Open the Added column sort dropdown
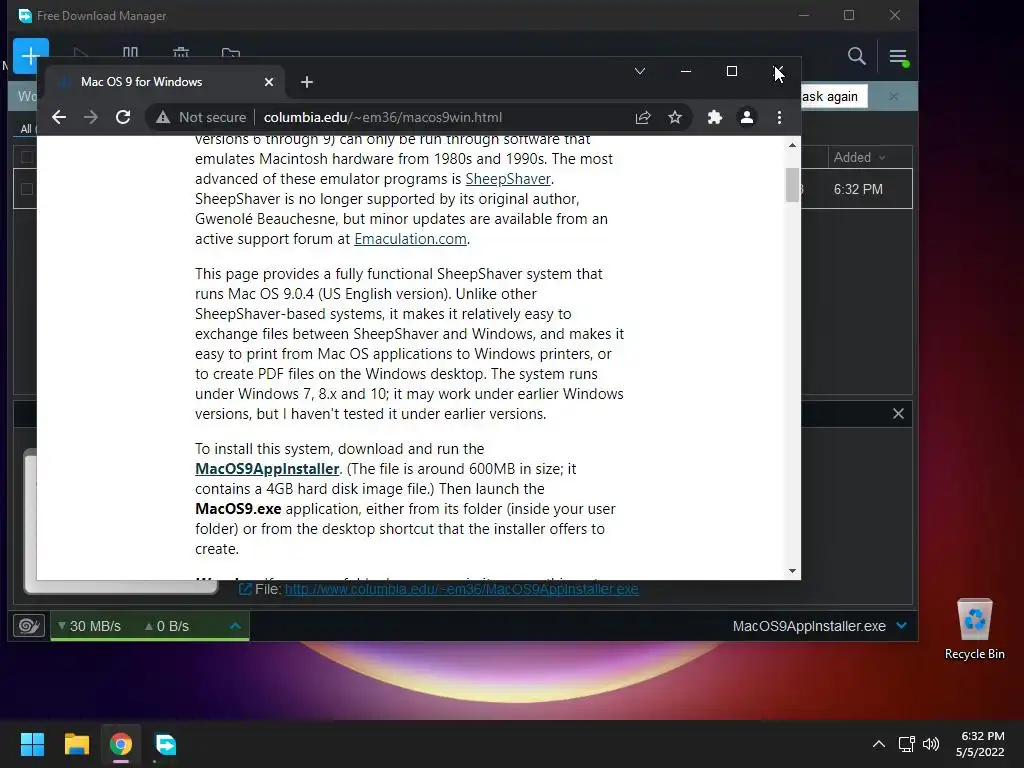The image size is (1024, 768). (x=883, y=157)
